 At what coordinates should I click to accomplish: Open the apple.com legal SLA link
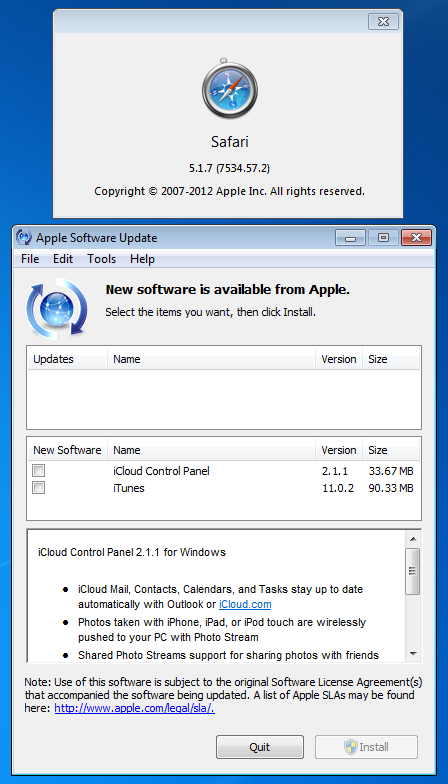tap(134, 708)
